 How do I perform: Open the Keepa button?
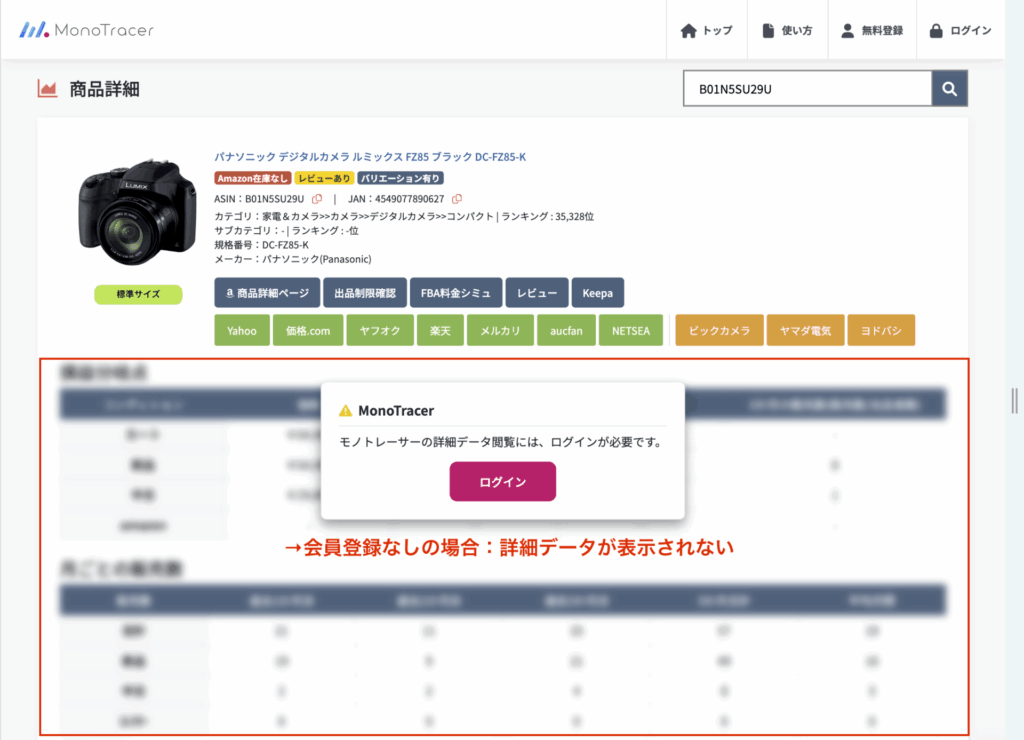tap(598, 293)
